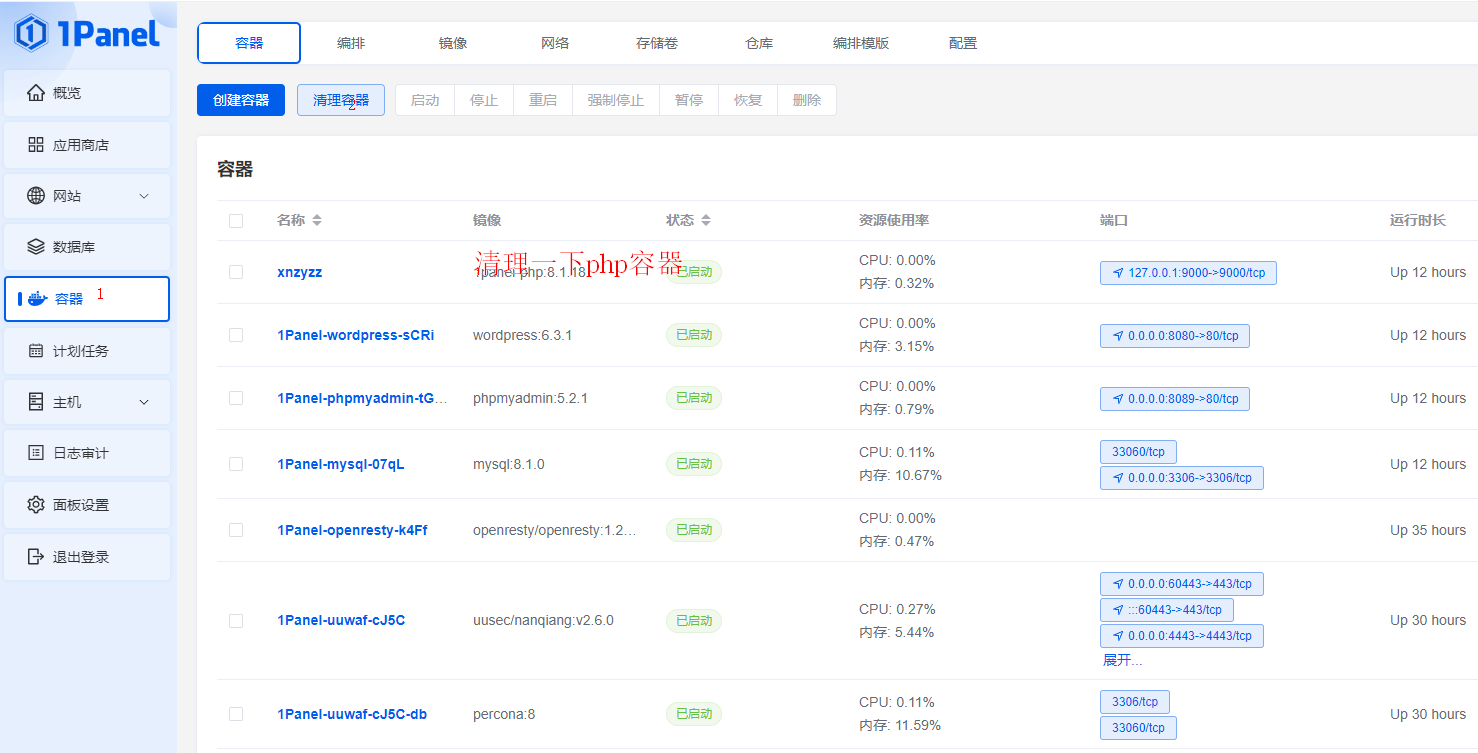
Task: Tick the checkbox for 1Panel-uuwaf-cJ5C
Action: [236, 620]
